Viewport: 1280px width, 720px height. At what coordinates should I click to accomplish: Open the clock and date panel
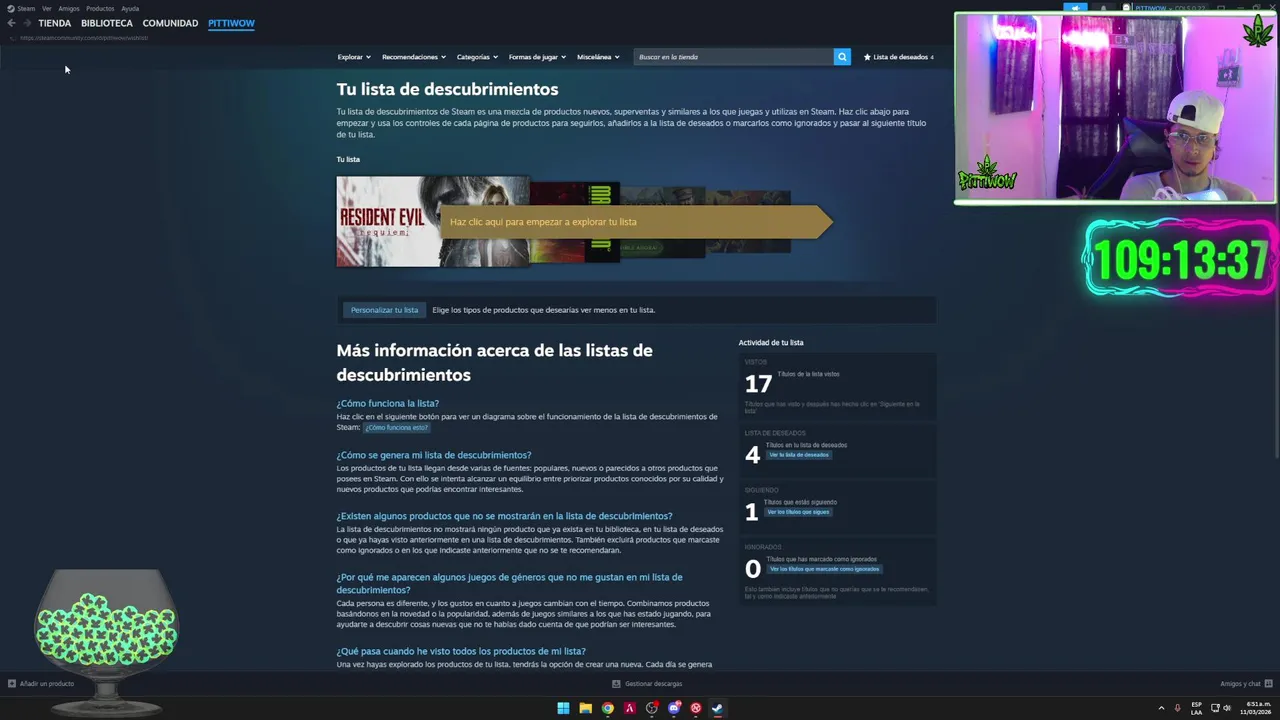(1255, 708)
